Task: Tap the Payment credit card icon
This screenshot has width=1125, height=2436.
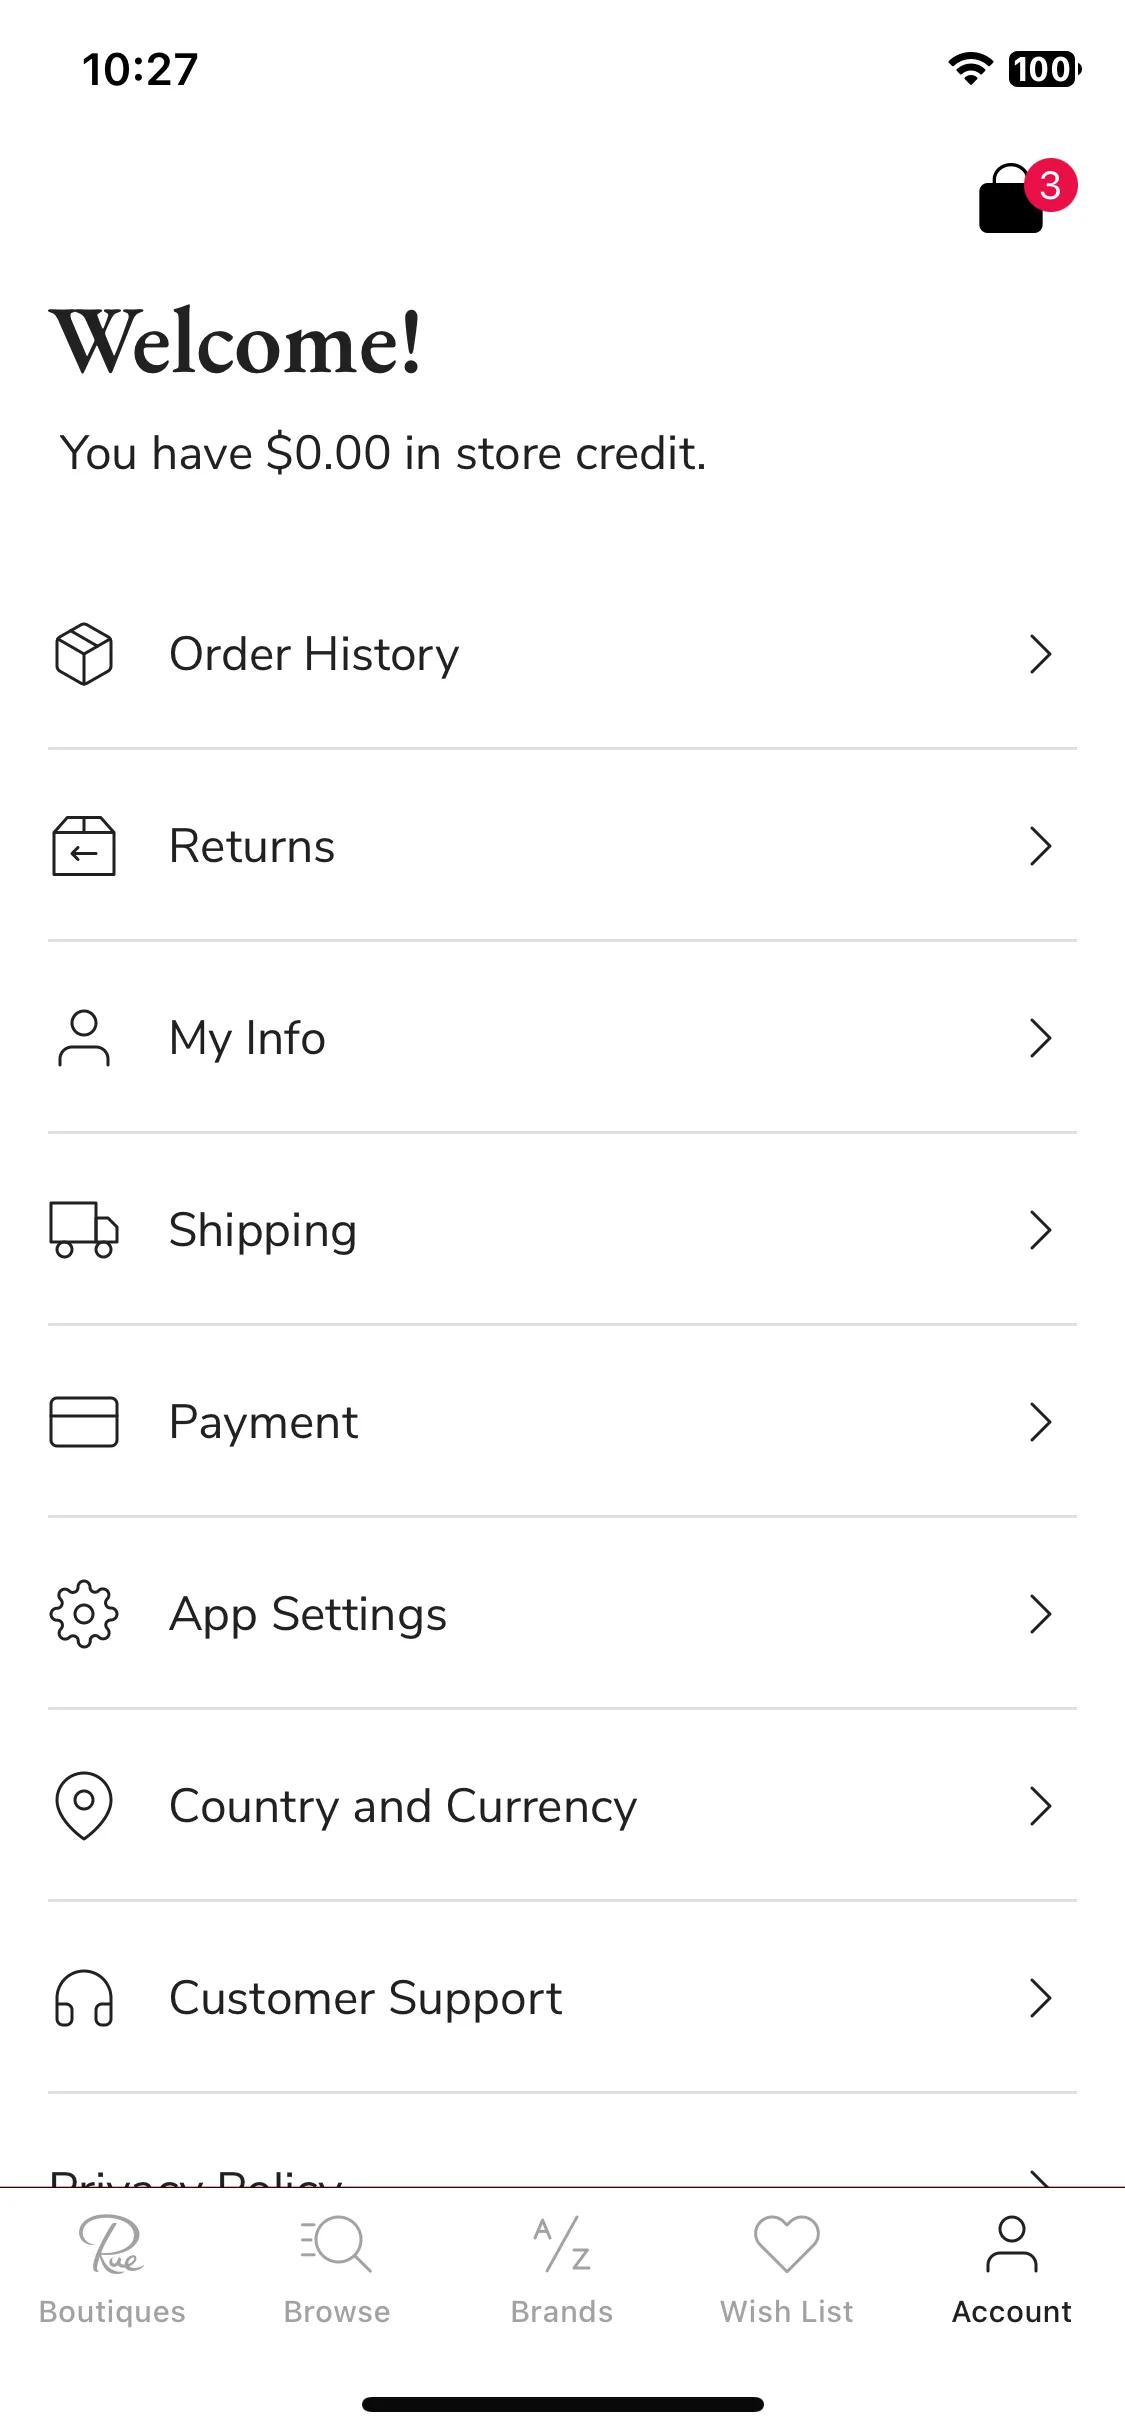Action: click(x=84, y=1422)
